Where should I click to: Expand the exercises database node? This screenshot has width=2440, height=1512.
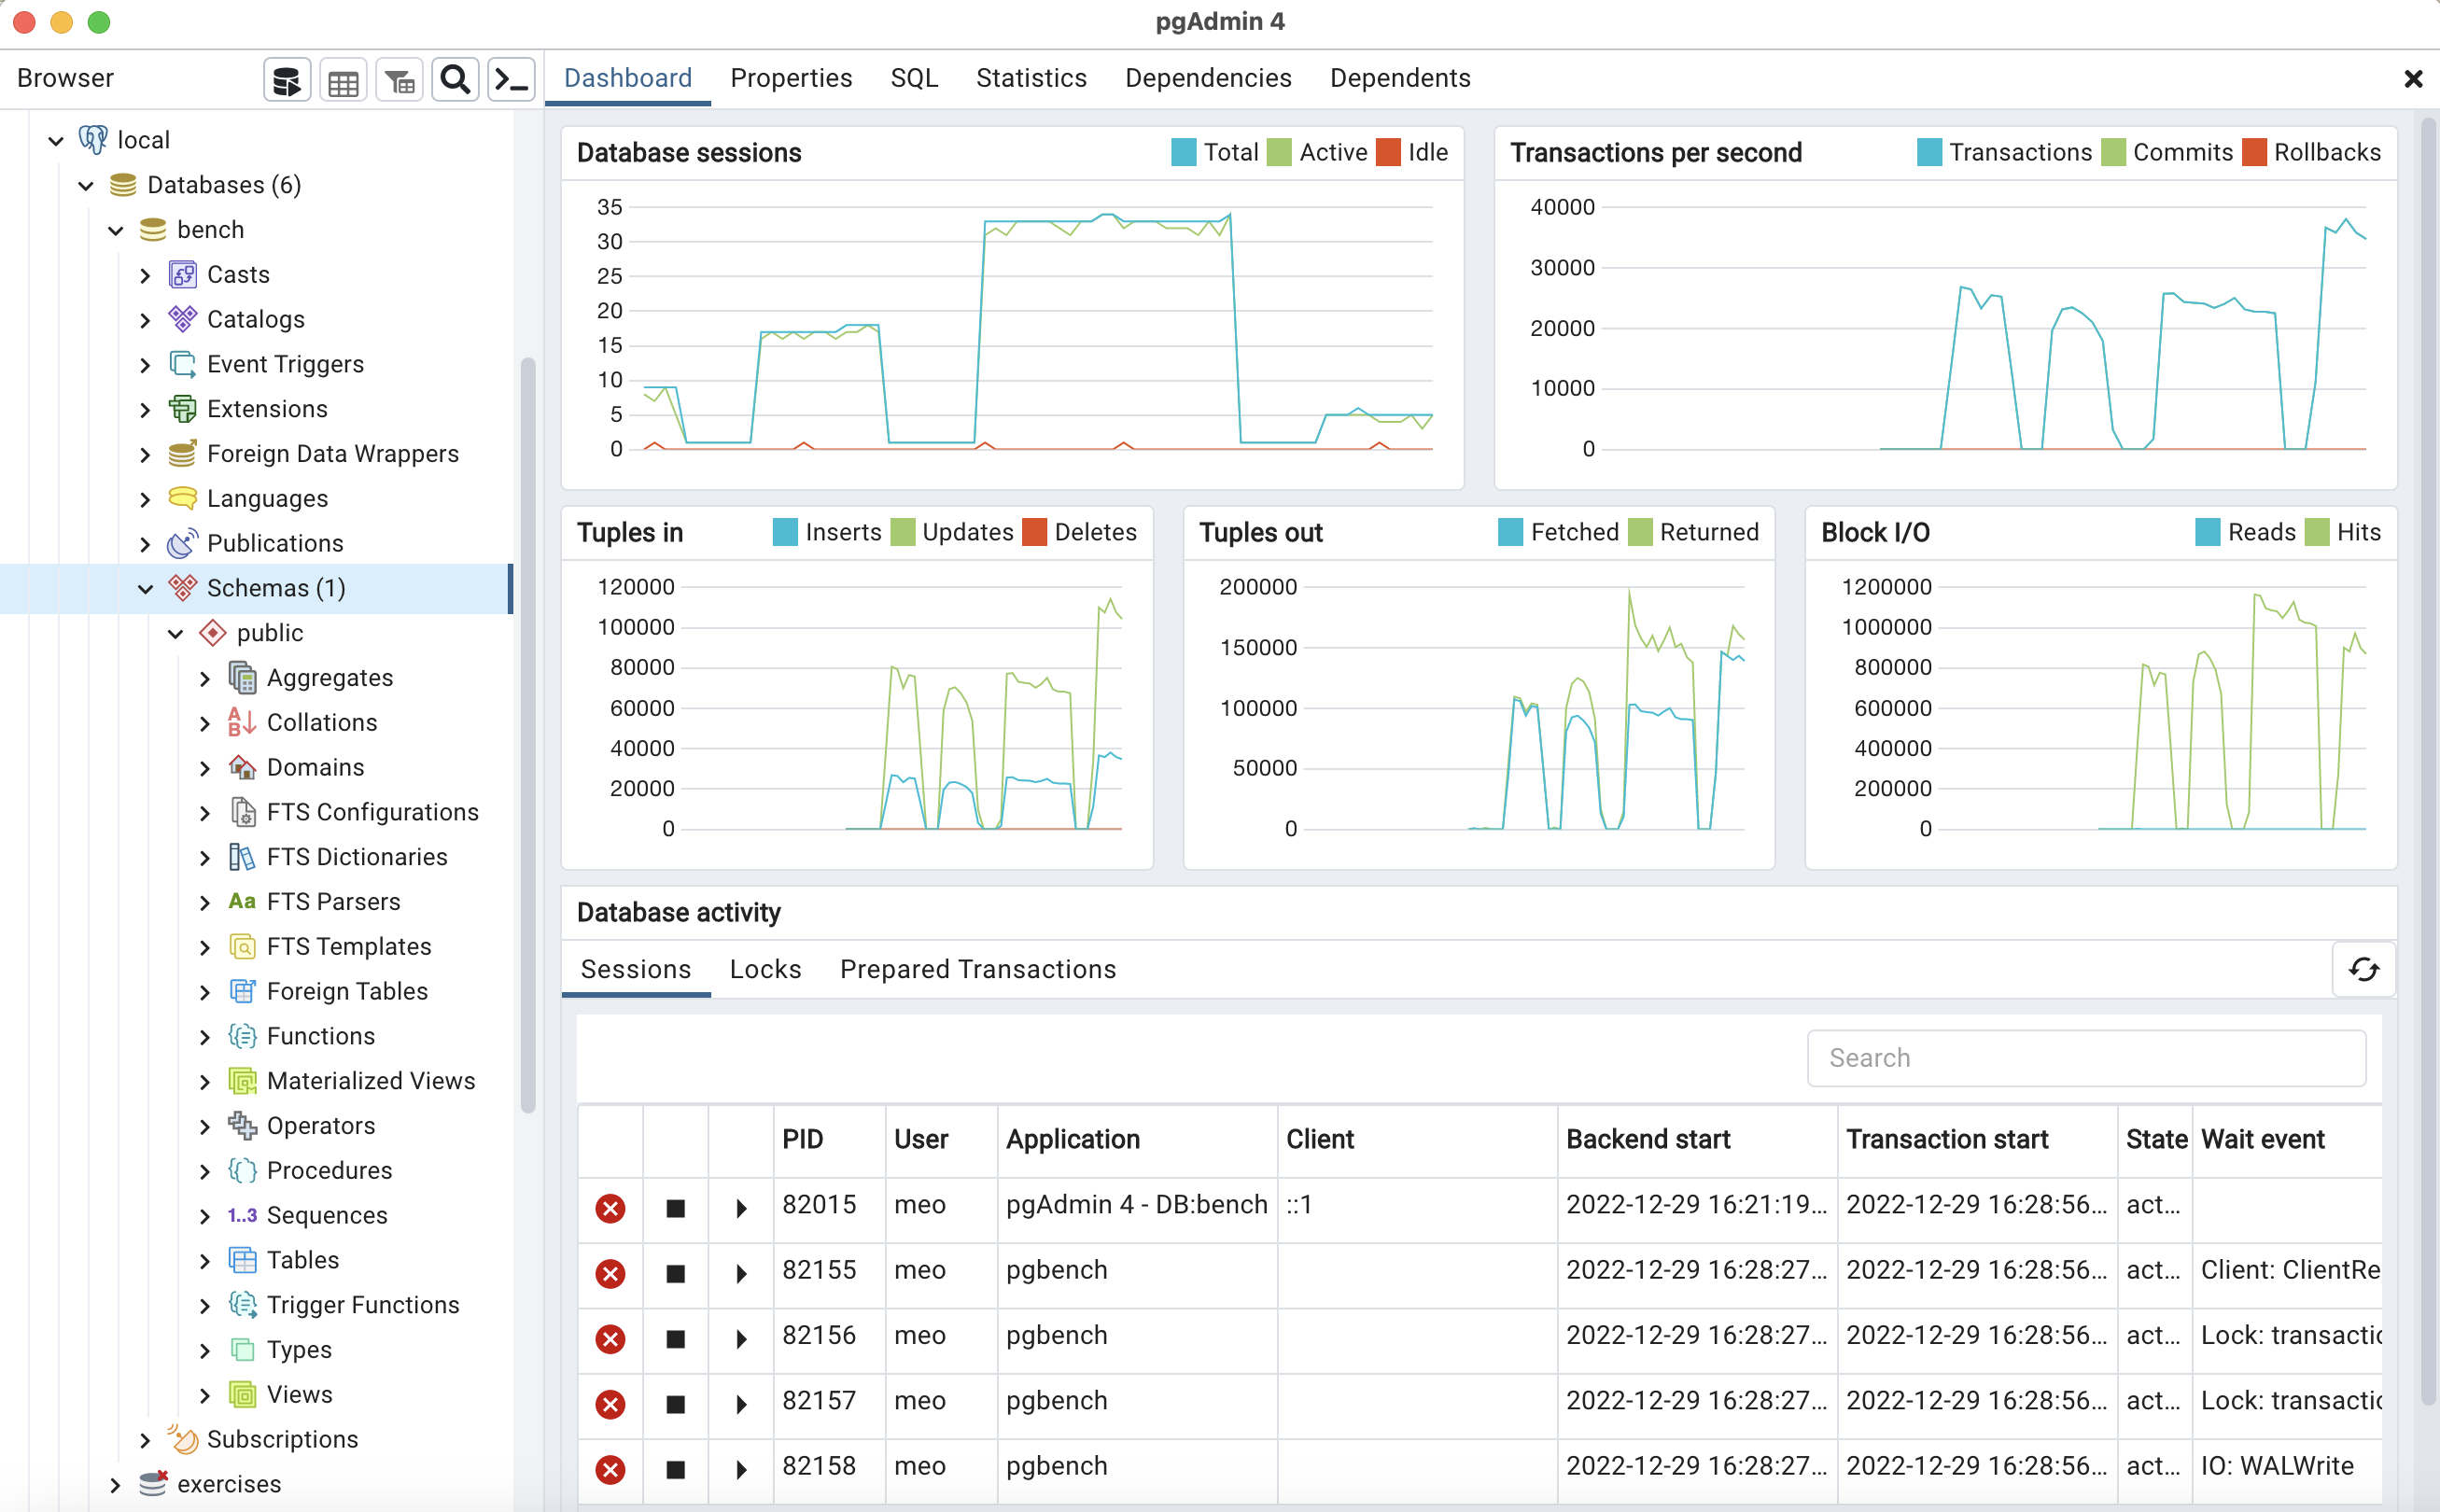(115, 1485)
